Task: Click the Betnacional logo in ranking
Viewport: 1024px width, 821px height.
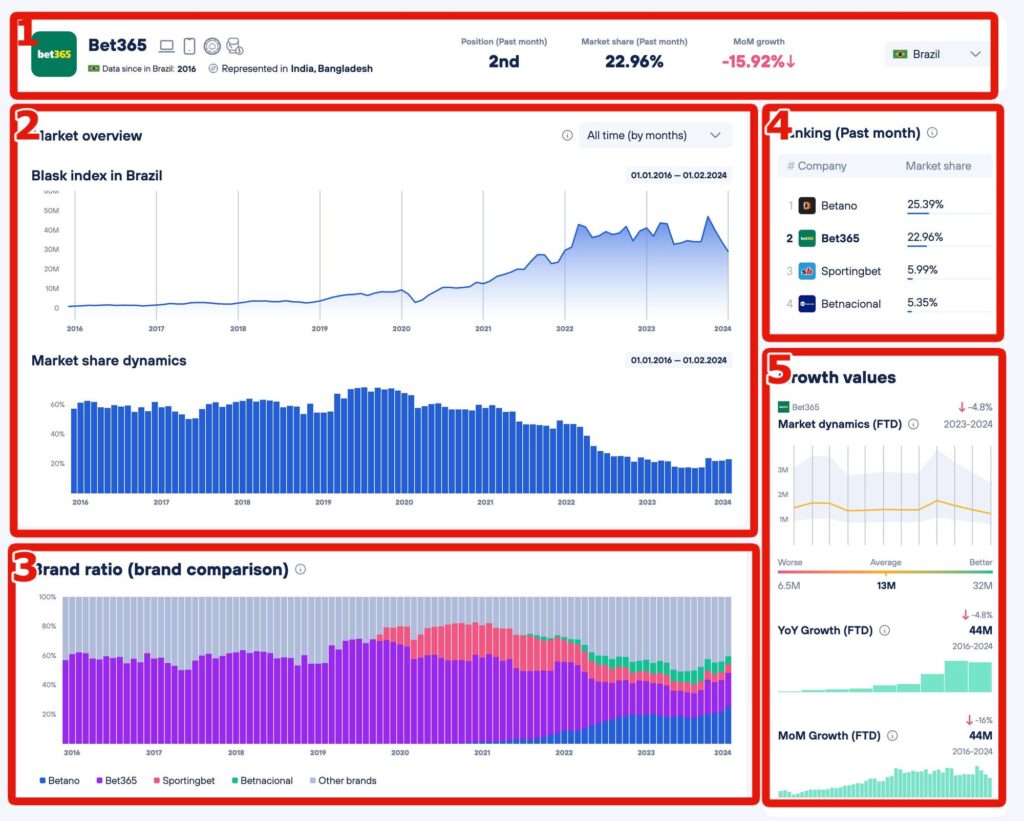Action: point(807,304)
